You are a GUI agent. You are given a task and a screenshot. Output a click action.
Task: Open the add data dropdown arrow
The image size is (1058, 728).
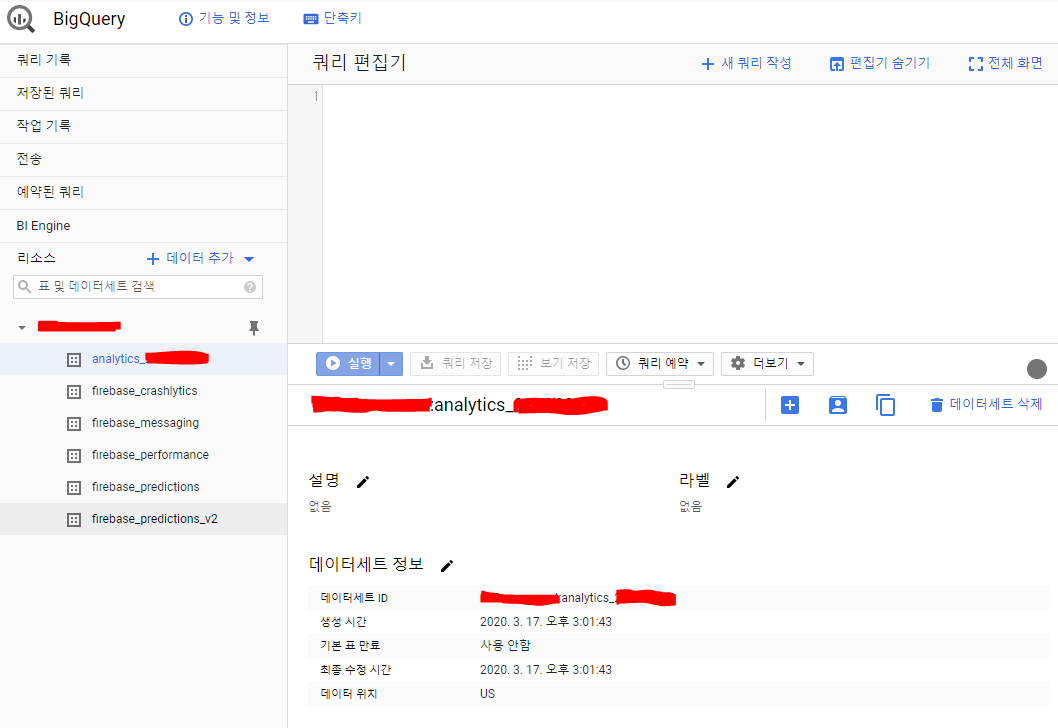249,259
